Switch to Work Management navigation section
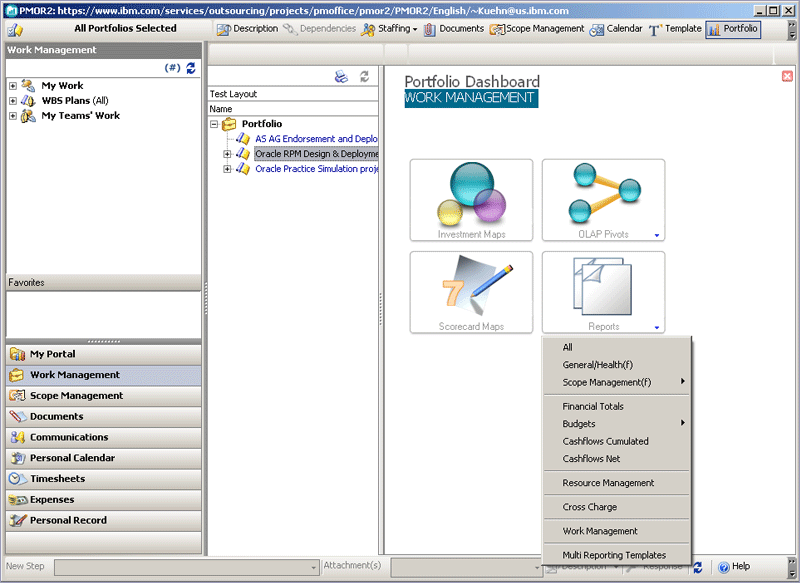 click(104, 375)
